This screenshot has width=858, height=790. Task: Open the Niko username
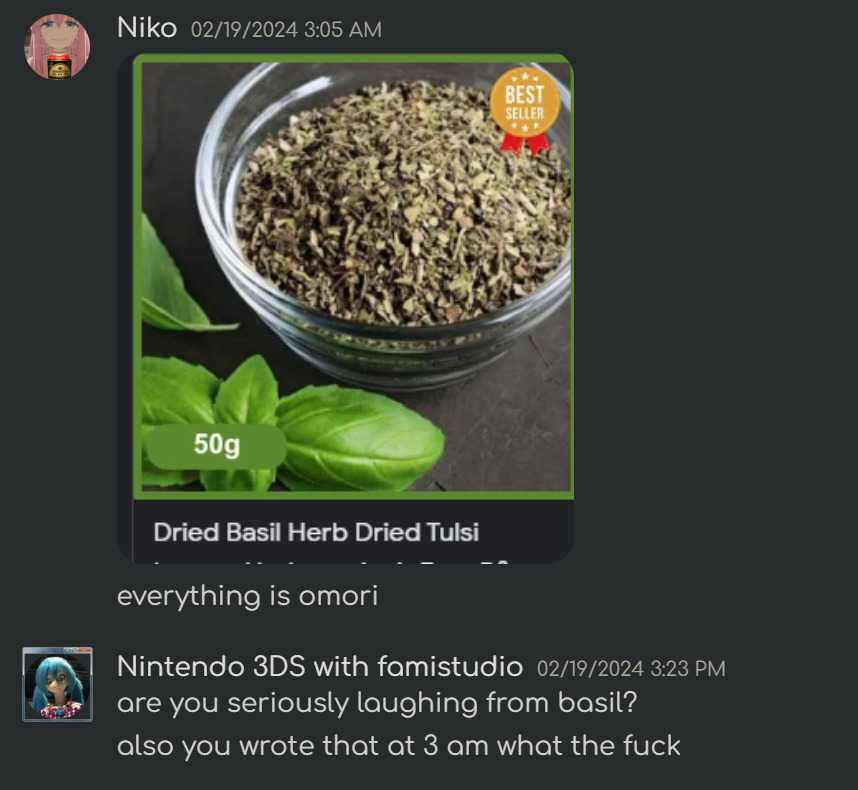point(147,27)
